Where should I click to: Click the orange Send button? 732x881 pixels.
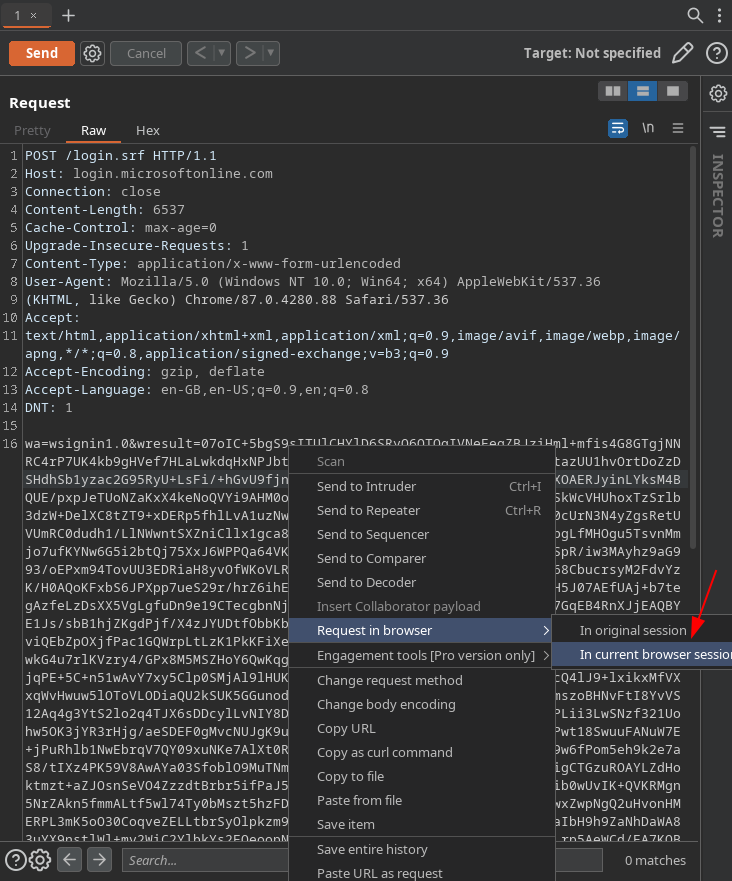point(42,53)
